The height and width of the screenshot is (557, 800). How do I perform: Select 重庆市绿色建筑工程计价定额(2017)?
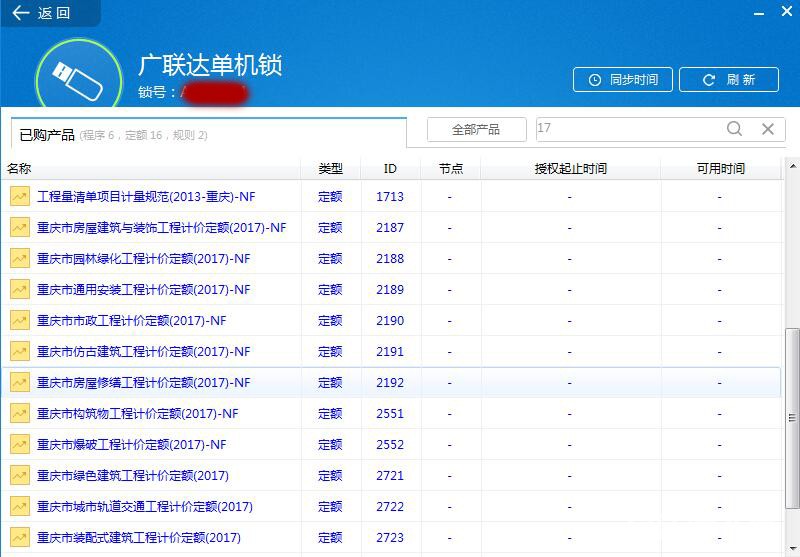(x=133, y=475)
